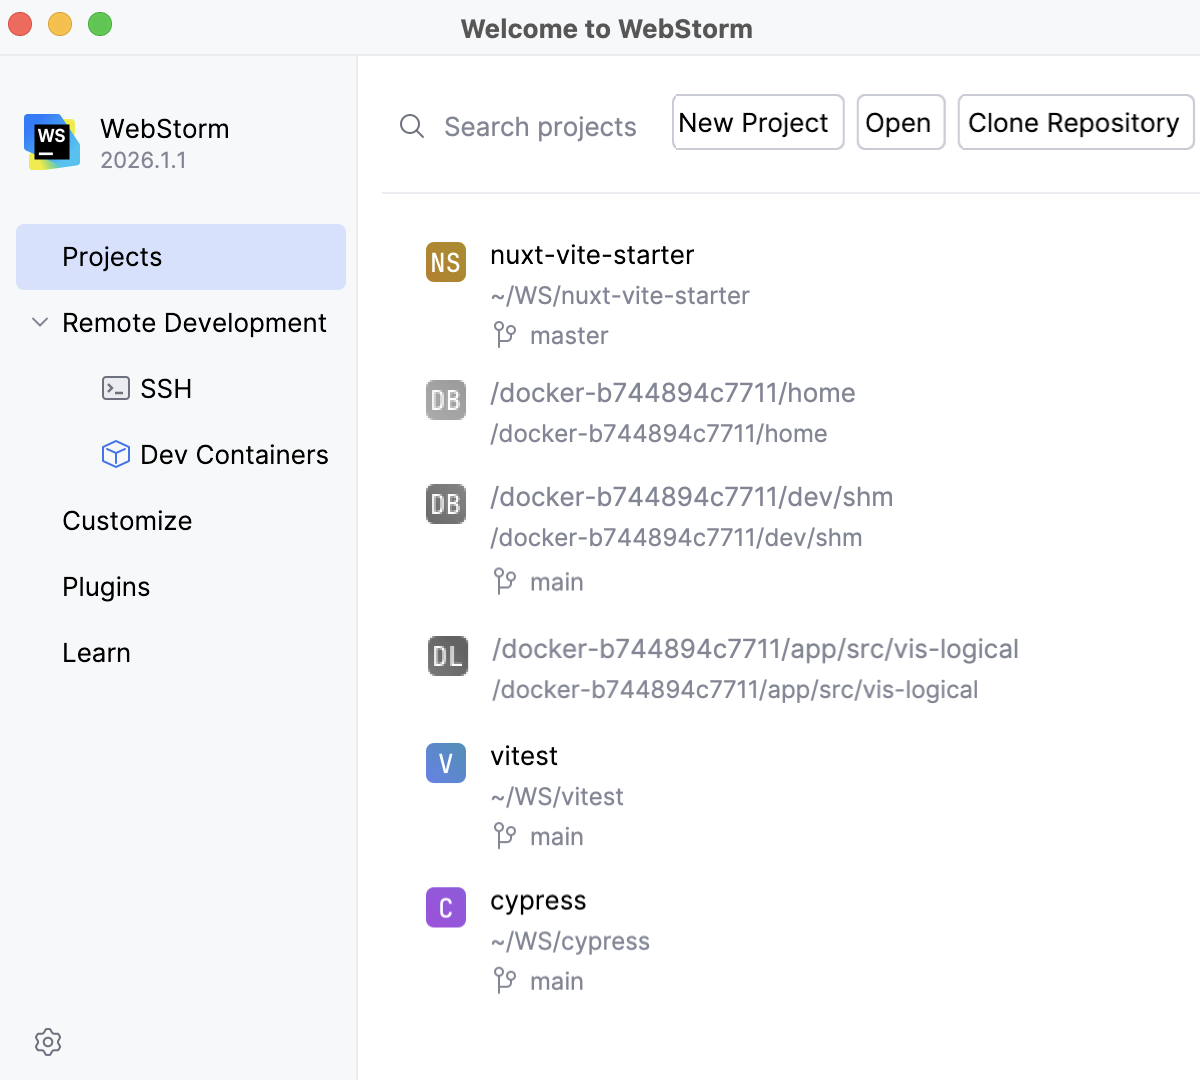This screenshot has width=1200, height=1080.
Task: Open the Customize section
Action: coord(127,520)
